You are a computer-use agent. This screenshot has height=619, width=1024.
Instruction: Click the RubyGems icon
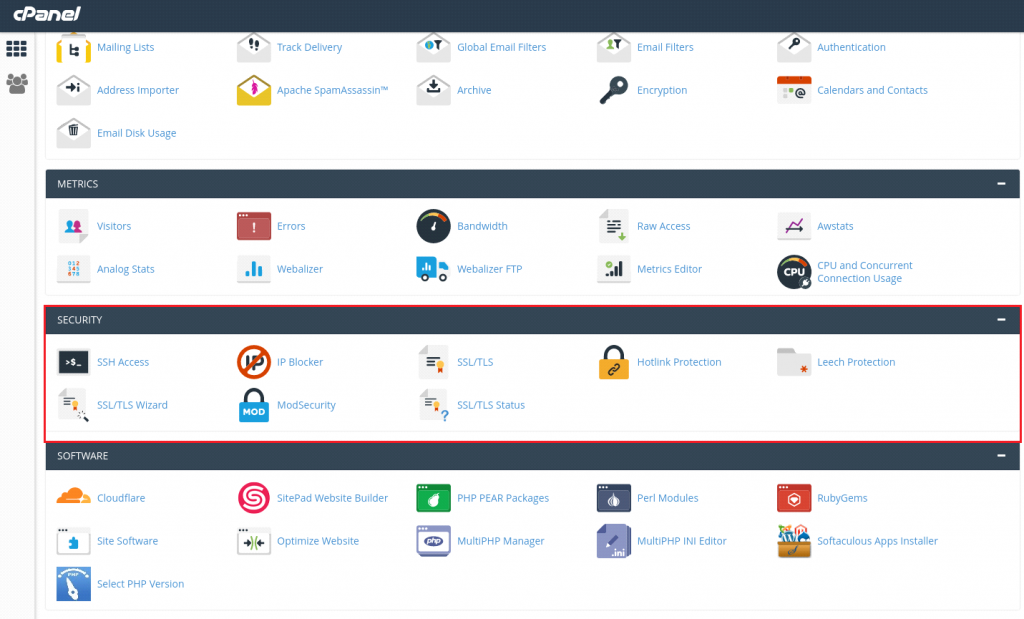click(794, 498)
